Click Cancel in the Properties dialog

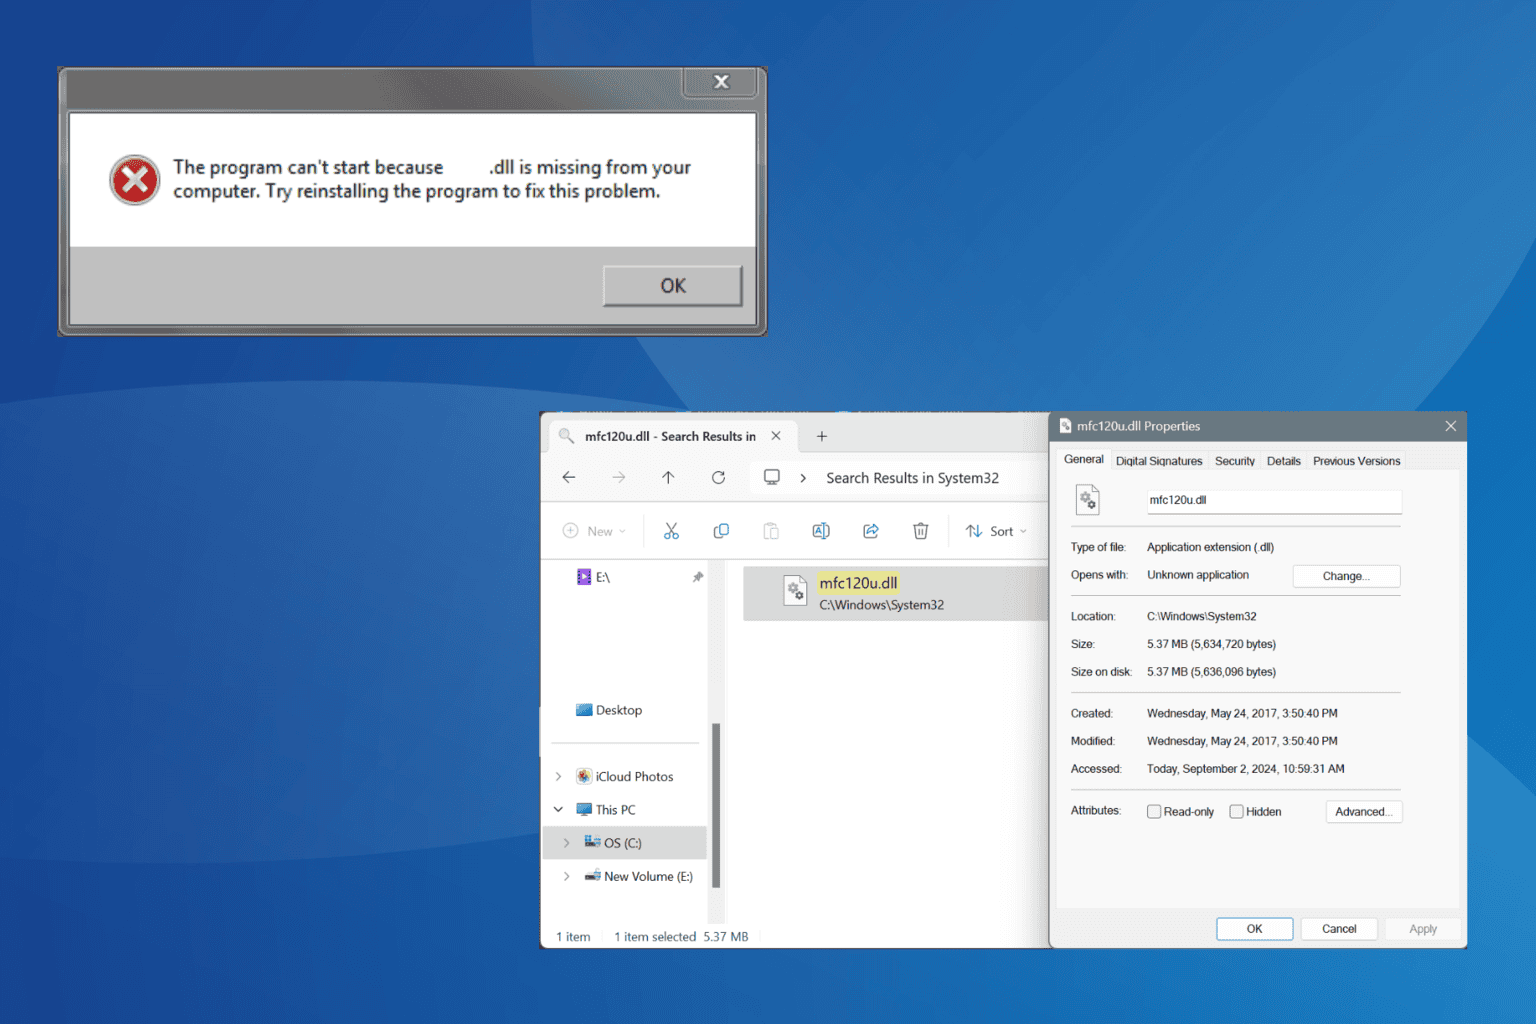pyautogui.click(x=1339, y=929)
